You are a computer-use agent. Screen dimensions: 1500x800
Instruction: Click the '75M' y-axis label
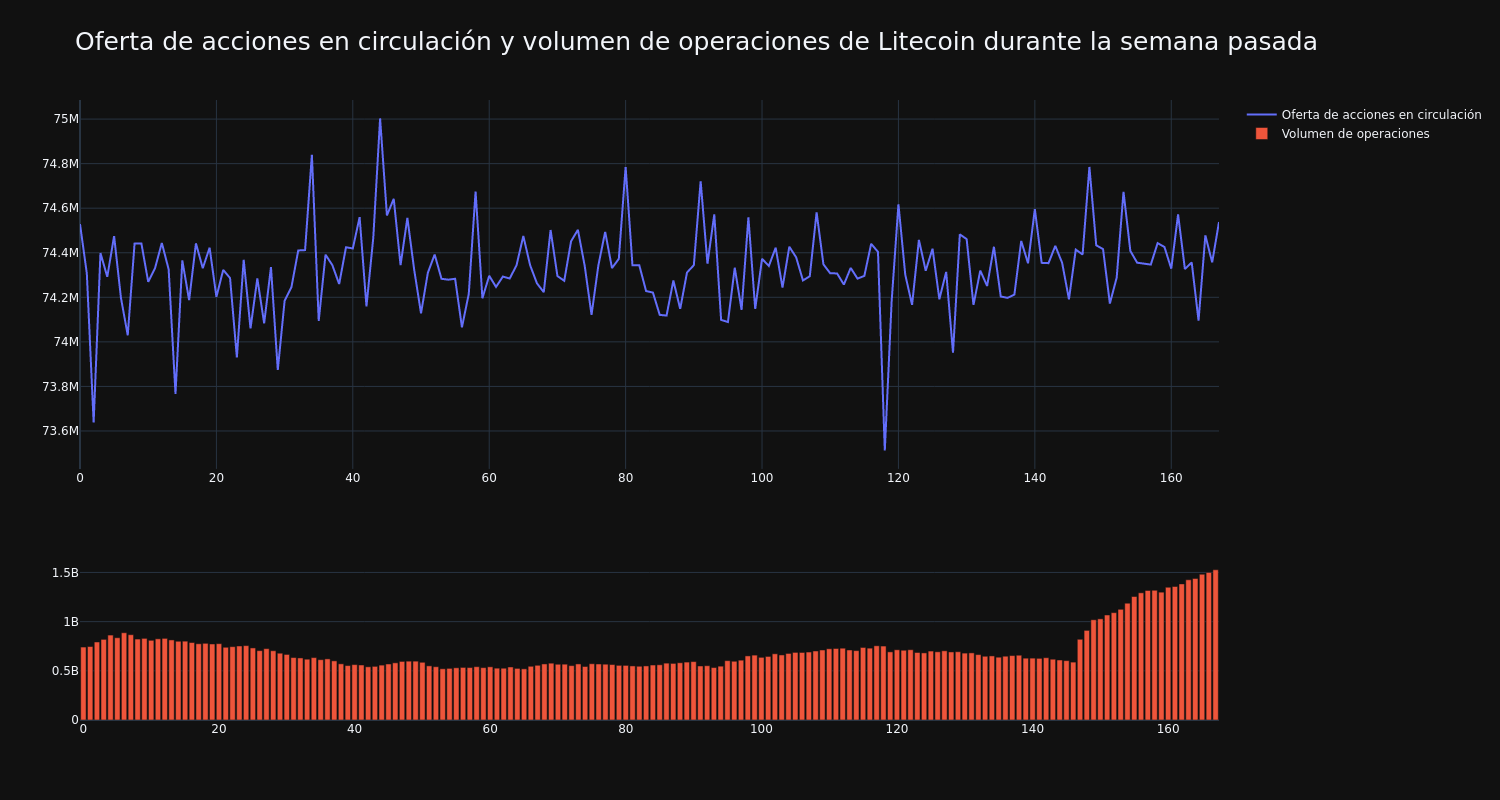(x=66, y=119)
